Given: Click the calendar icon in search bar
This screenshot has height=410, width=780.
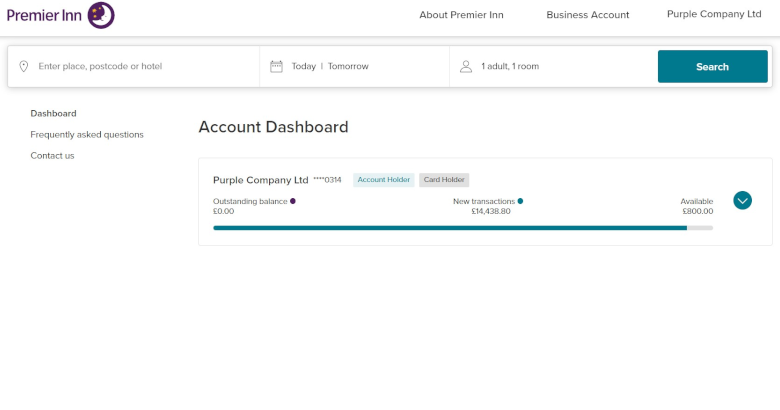Looking at the screenshot, I should click(277, 67).
